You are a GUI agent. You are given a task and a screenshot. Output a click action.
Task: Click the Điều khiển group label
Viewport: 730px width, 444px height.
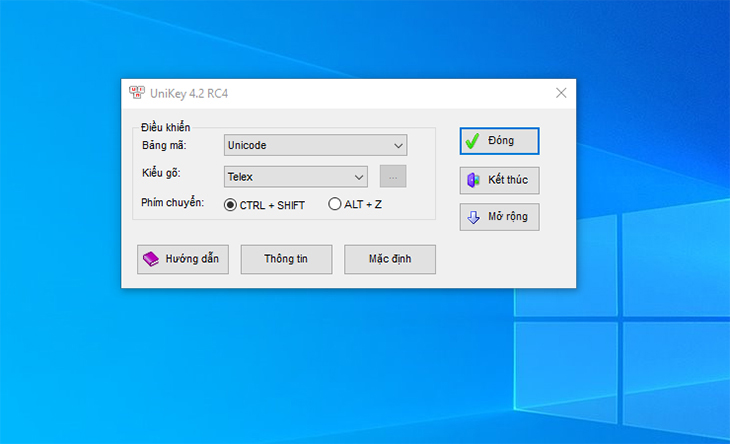click(165, 127)
